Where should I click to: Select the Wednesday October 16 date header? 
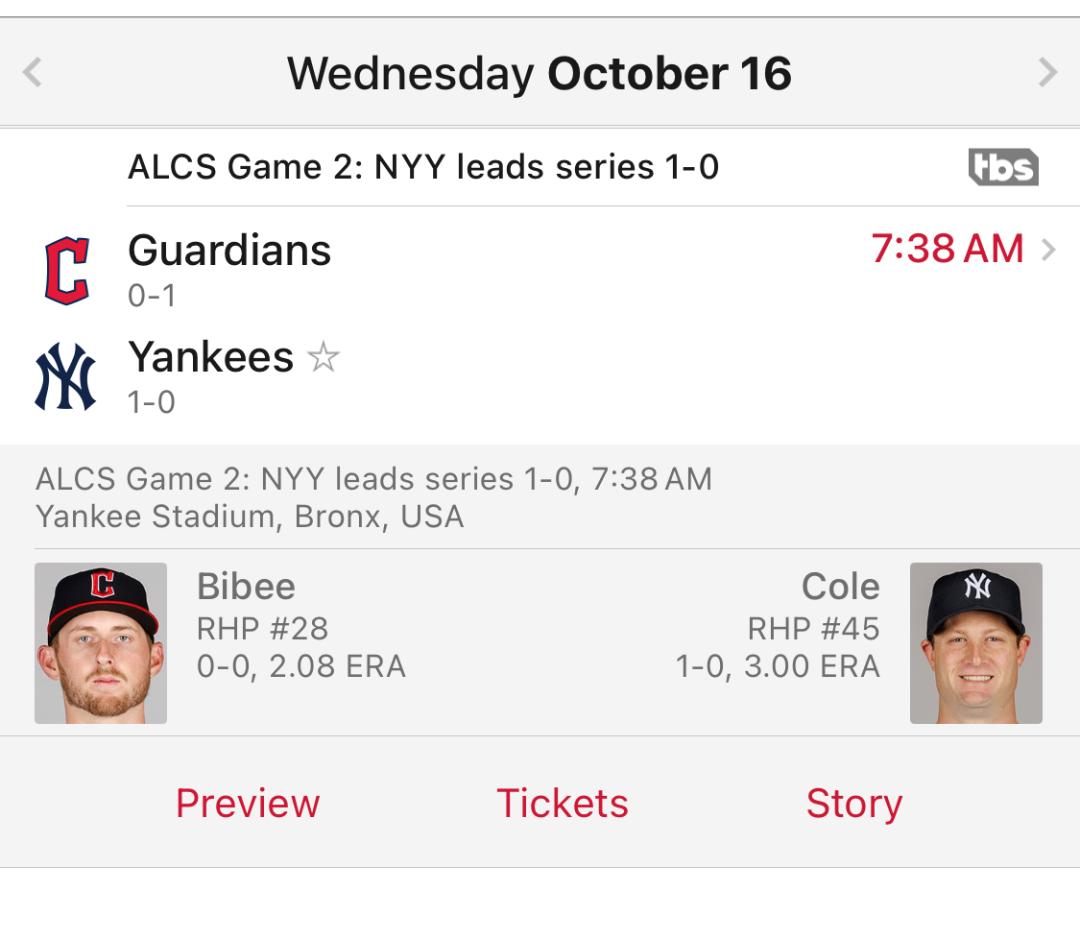[539, 73]
